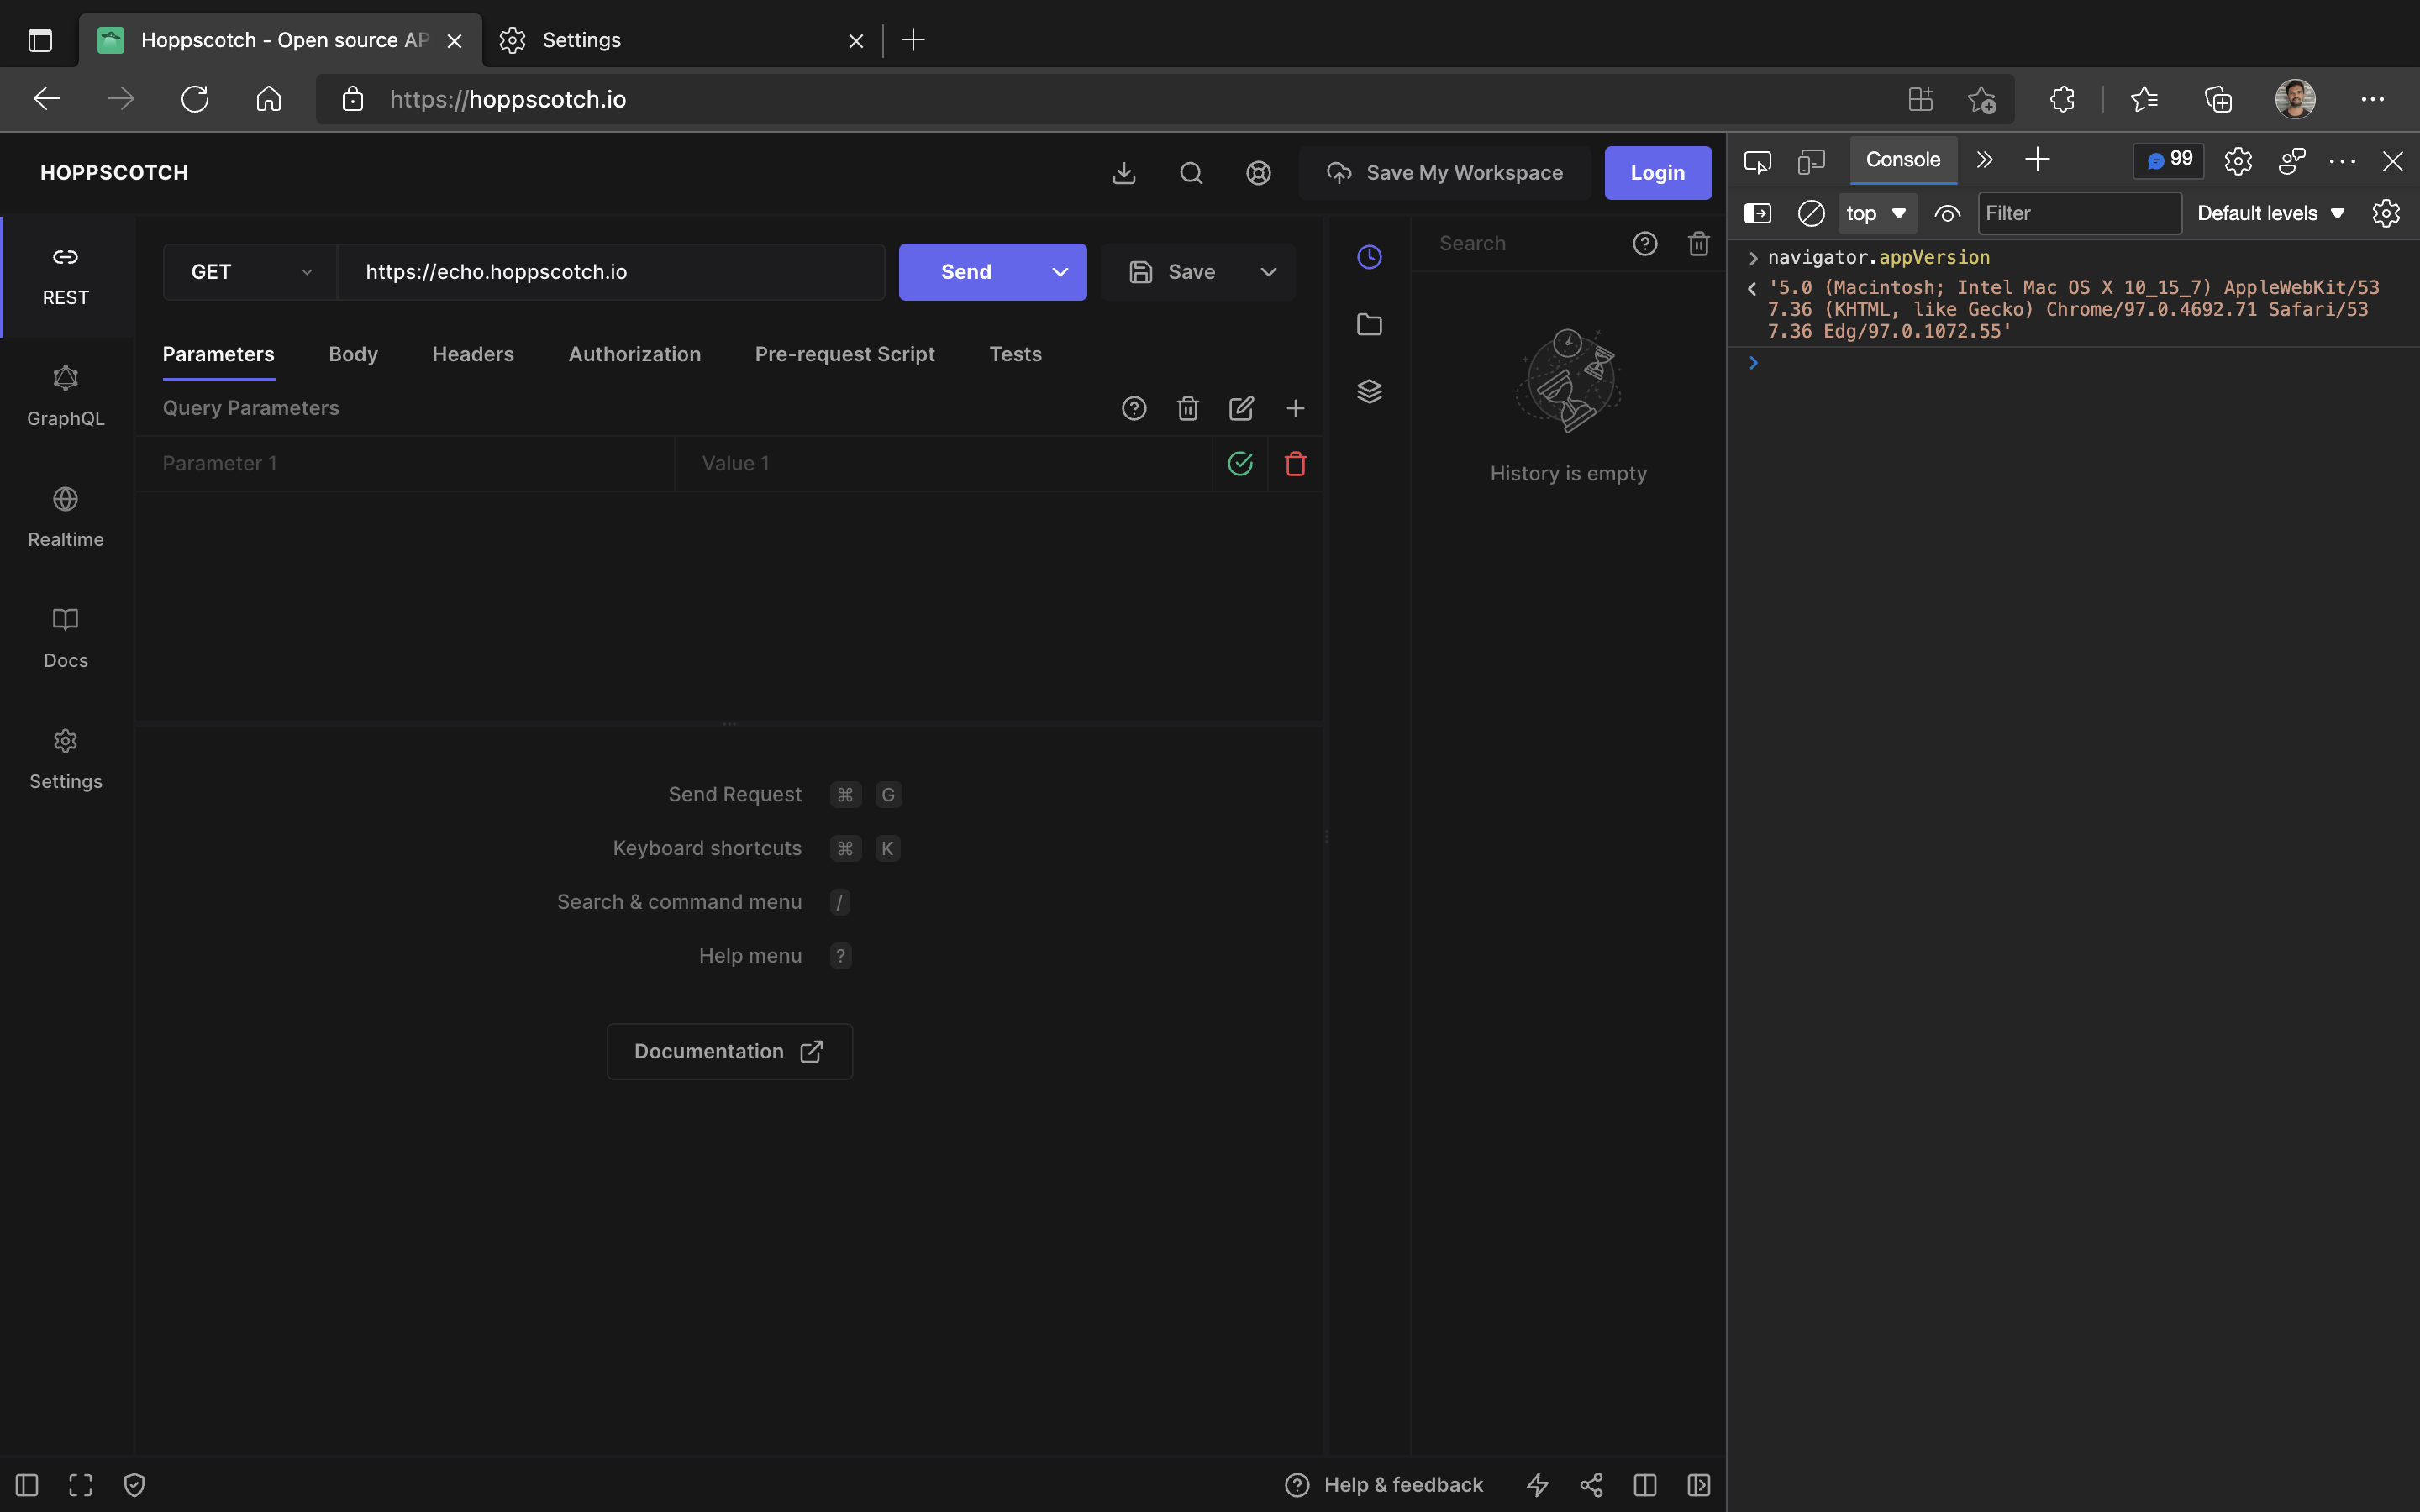
Task: Open the Collections folder icon
Action: (x=1369, y=324)
